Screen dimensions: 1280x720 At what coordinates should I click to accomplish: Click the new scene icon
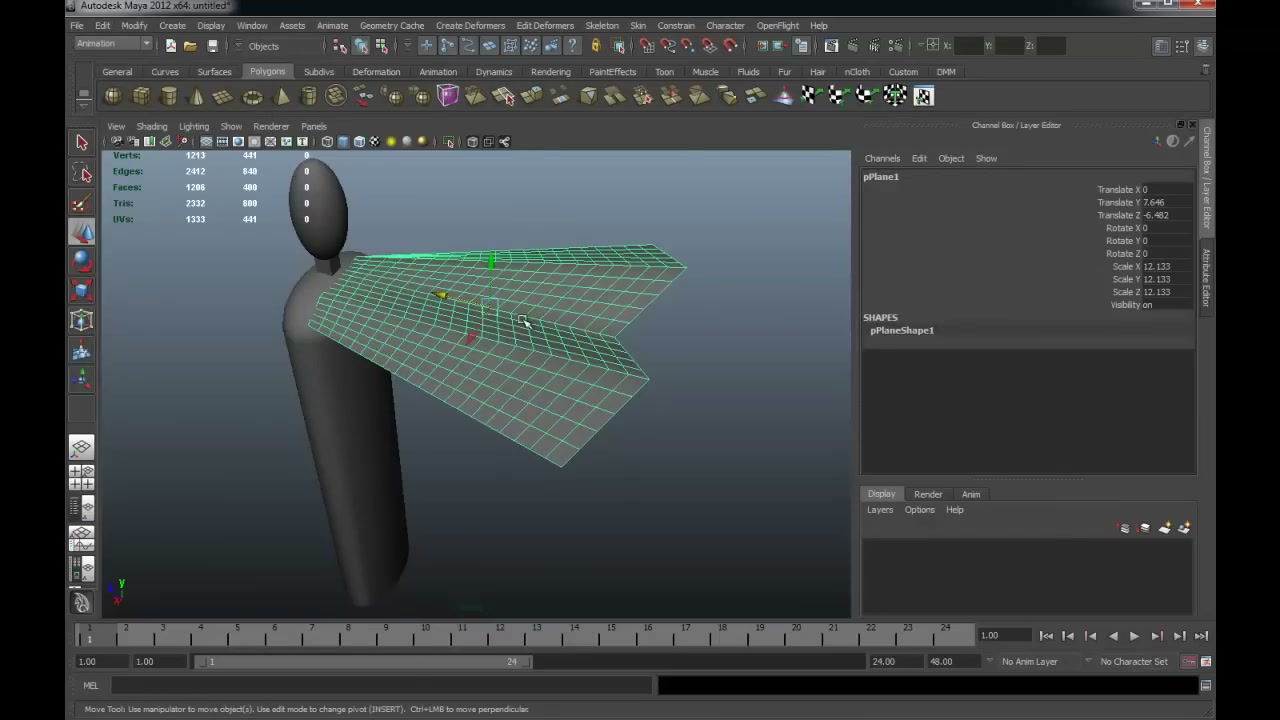pyautogui.click(x=171, y=46)
